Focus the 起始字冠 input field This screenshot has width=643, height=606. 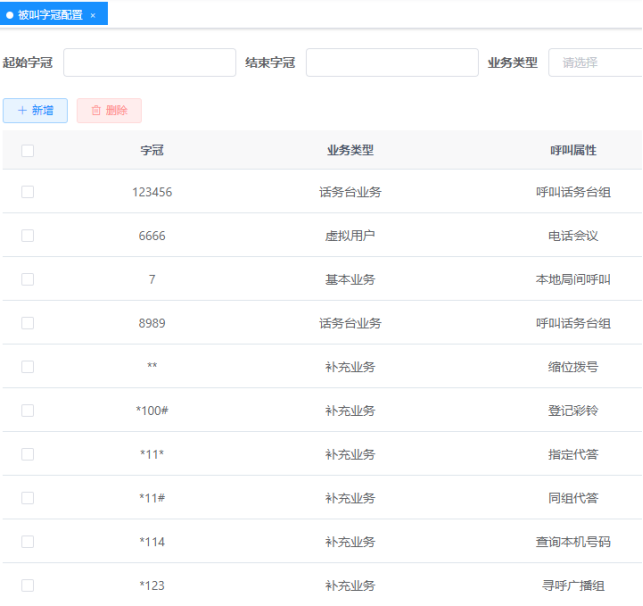(150, 62)
